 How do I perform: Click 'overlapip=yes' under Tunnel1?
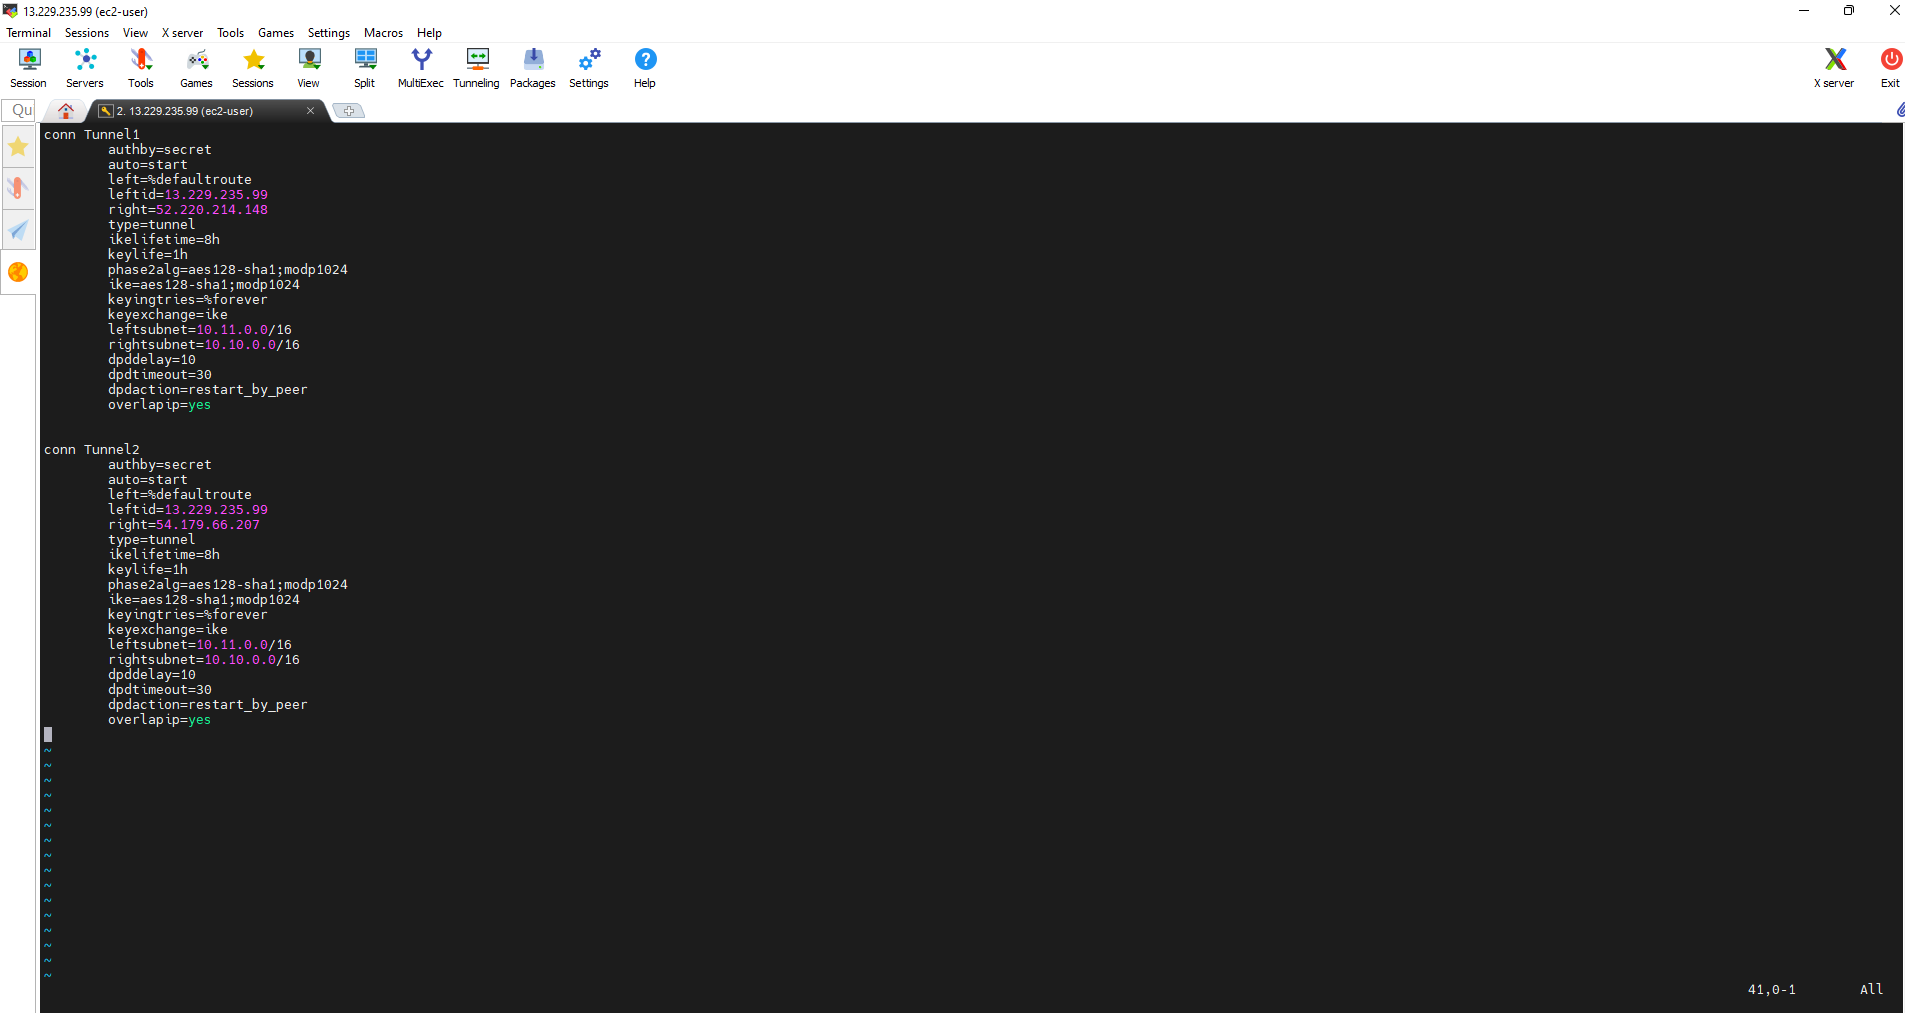(x=160, y=404)
